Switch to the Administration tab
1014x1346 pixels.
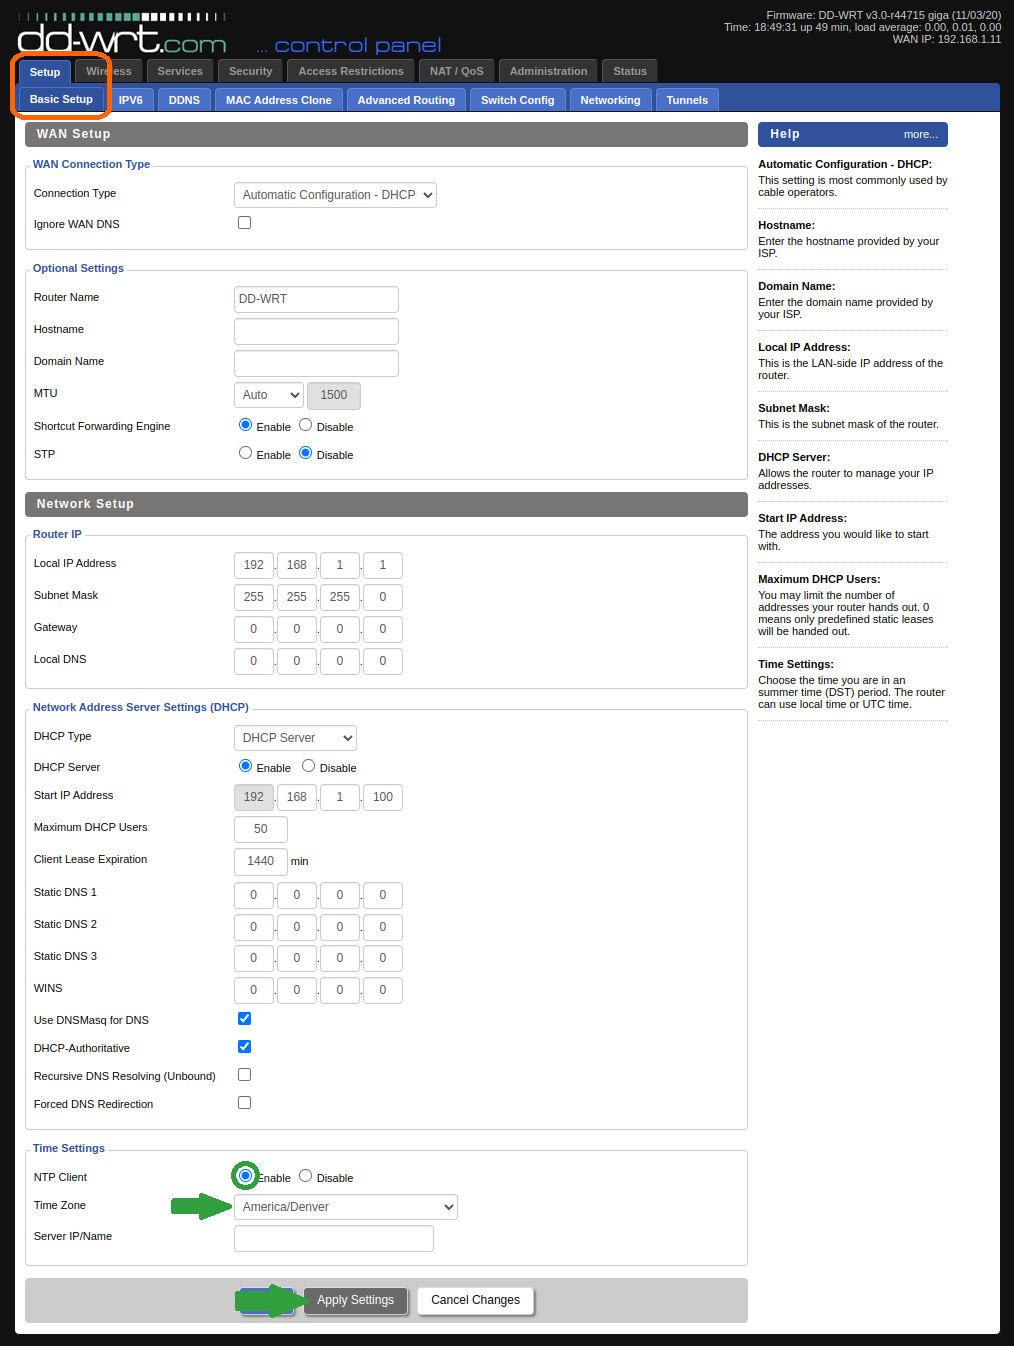click(x=548, y=71)
